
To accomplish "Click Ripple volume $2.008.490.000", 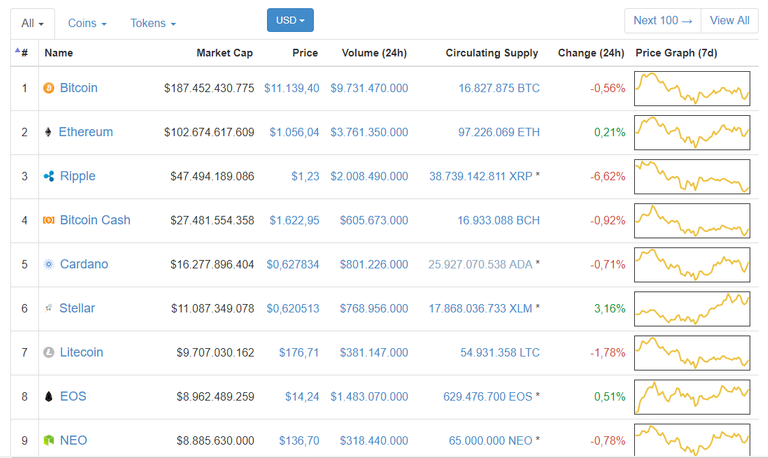I will pyautogui.click(x=369, y=176).
